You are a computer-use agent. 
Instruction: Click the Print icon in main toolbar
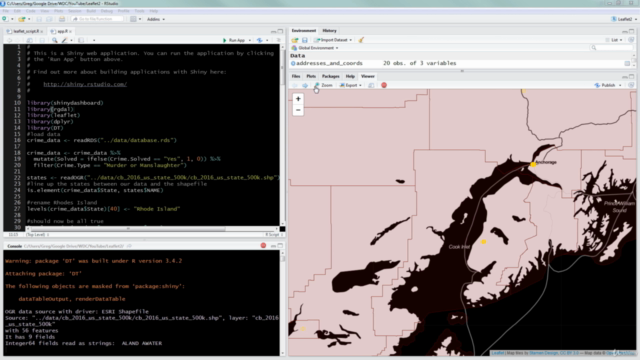pos(62,19)
